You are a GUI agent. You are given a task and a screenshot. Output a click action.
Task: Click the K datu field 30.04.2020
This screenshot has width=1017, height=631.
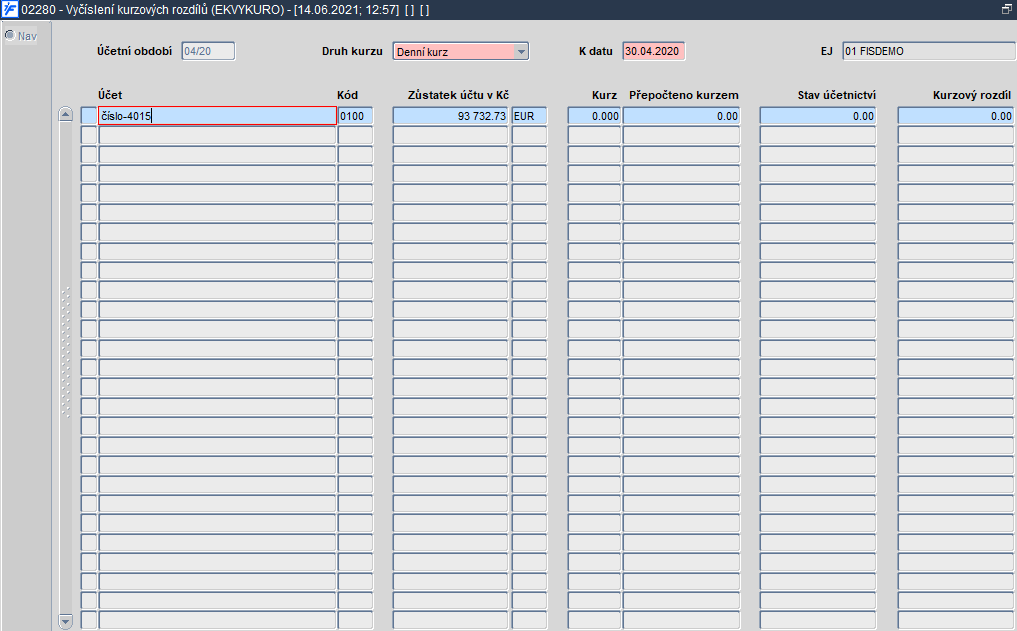(653, 51)
